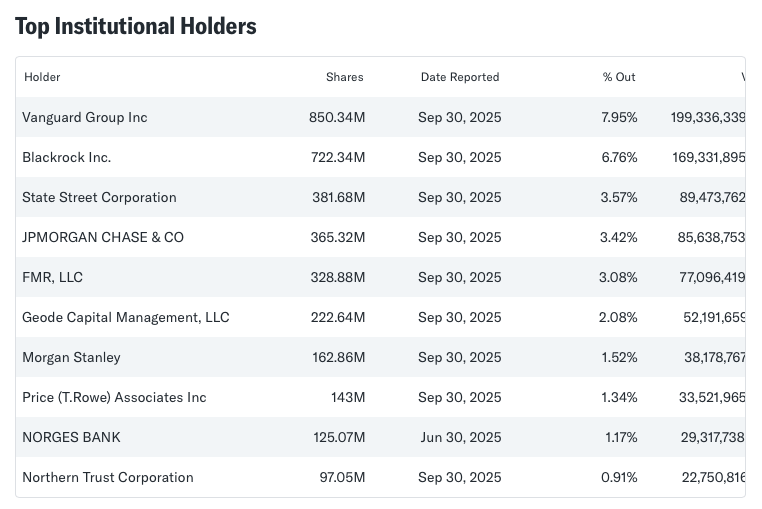Click the % Out column header

[619, 77]
